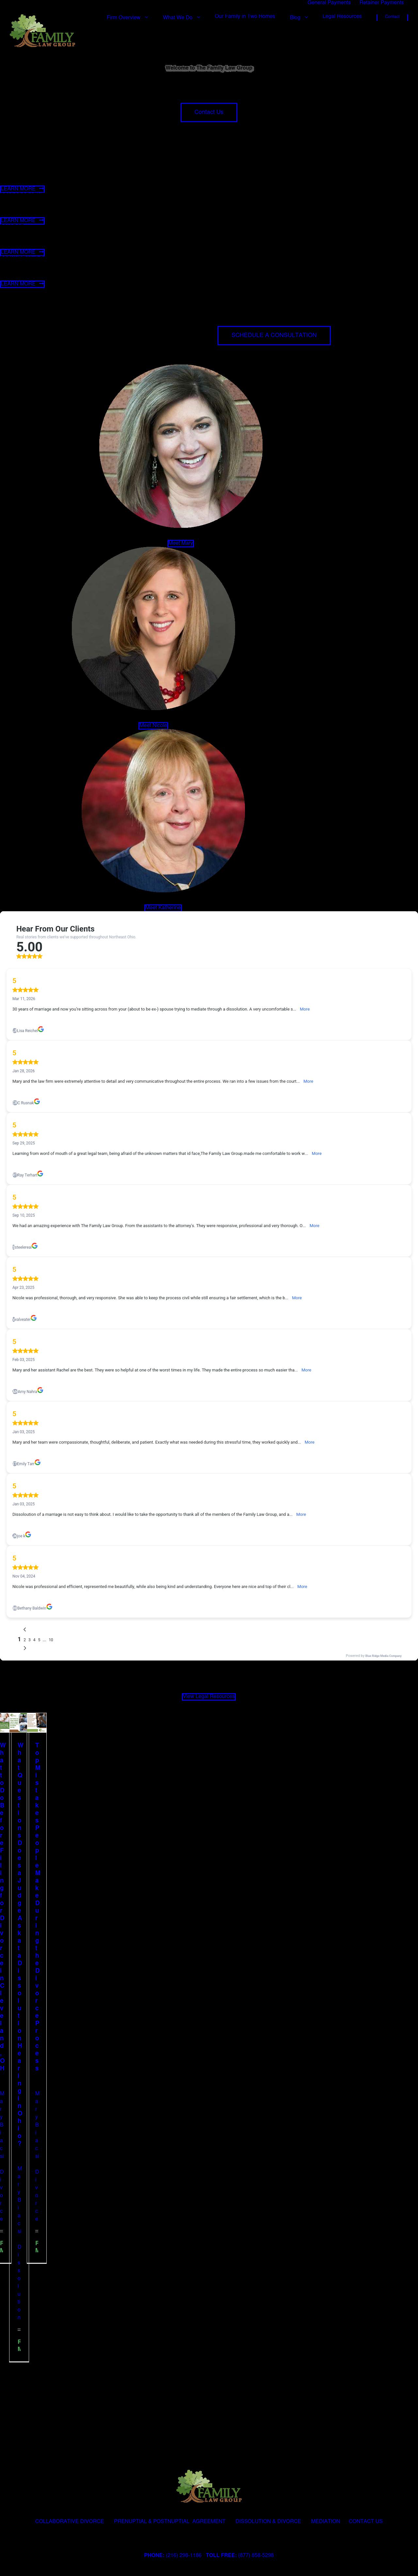Image resolution: width=418 pixels, height=2576 pixels.
Task: Click Google icon beside Lisa Reichel's review
Action: click(x=41, y=1029)
